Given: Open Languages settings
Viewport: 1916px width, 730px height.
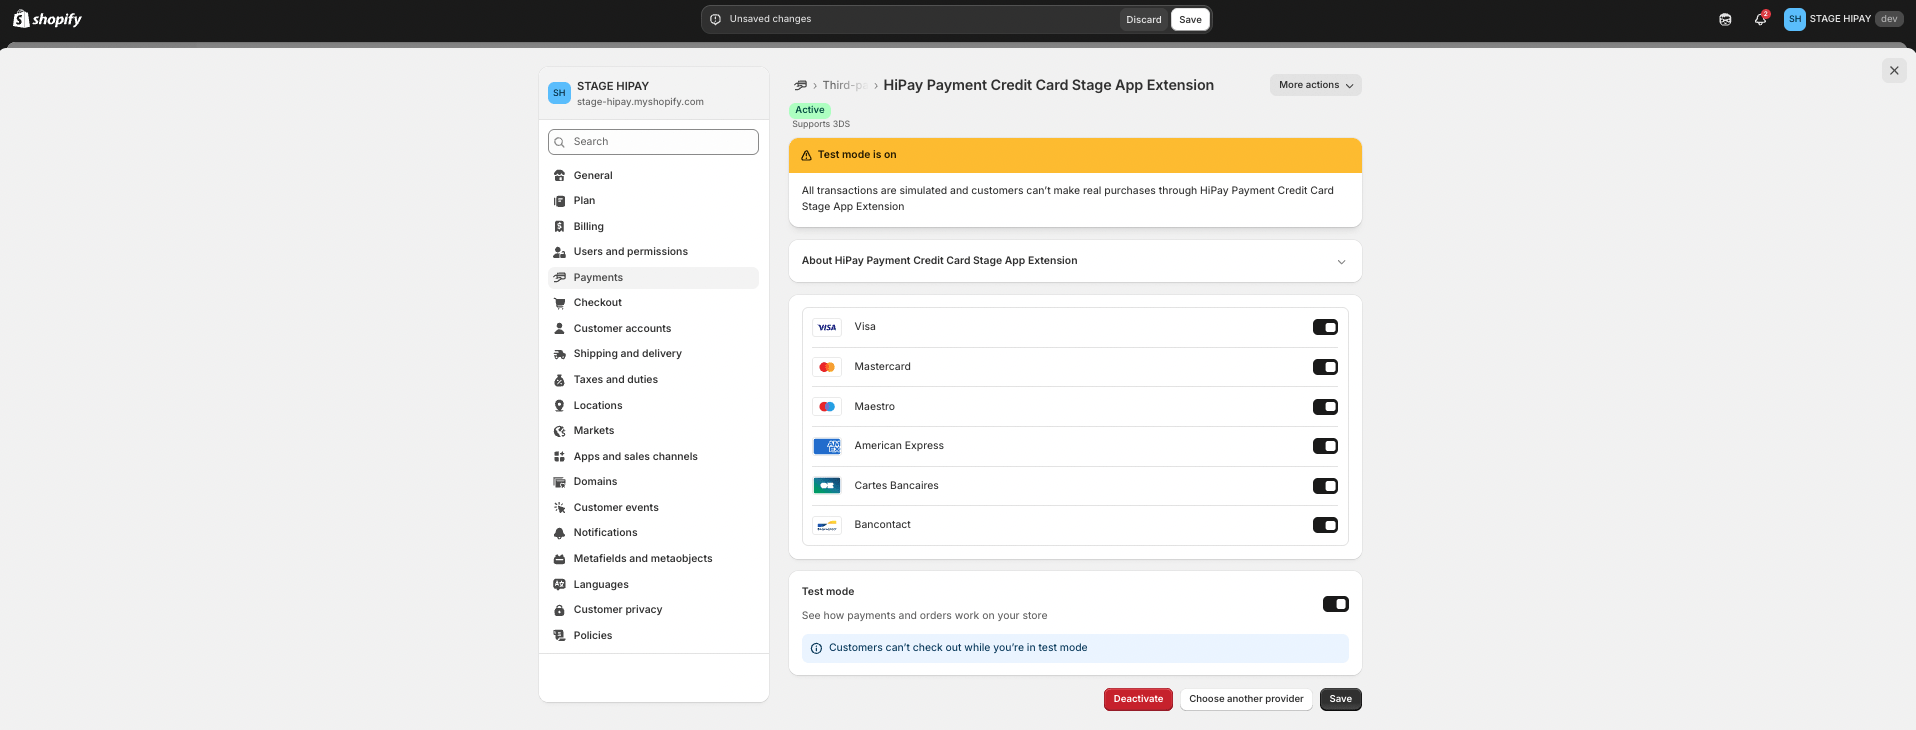Looking at the screenshot, I should pos(653,585).
